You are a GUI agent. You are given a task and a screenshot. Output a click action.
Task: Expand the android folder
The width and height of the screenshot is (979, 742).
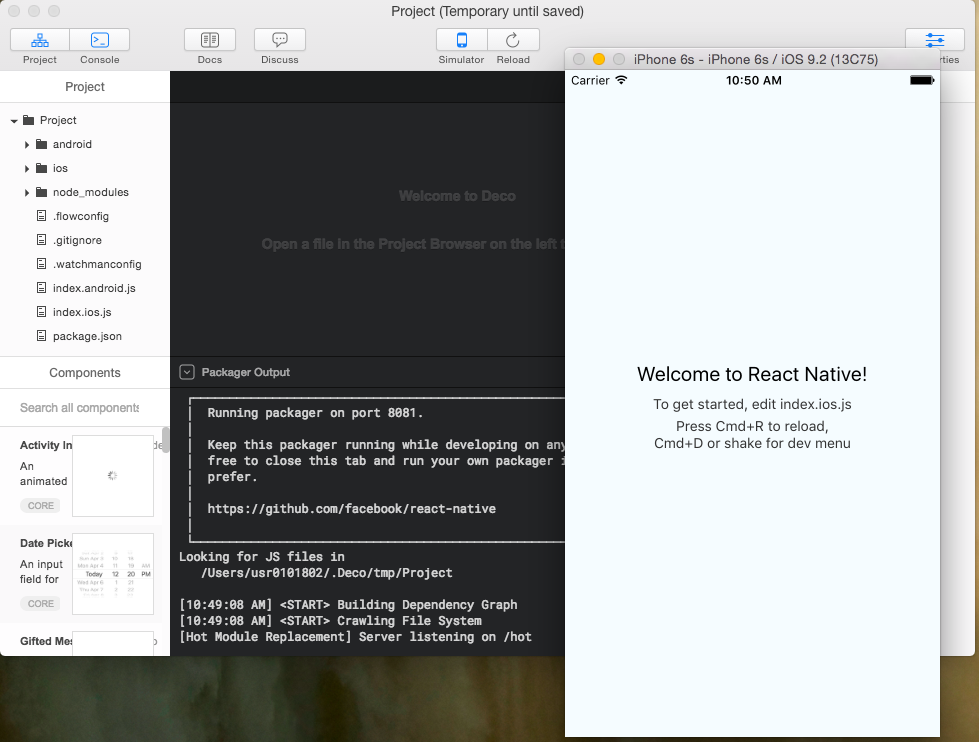[x=27, y=145]
